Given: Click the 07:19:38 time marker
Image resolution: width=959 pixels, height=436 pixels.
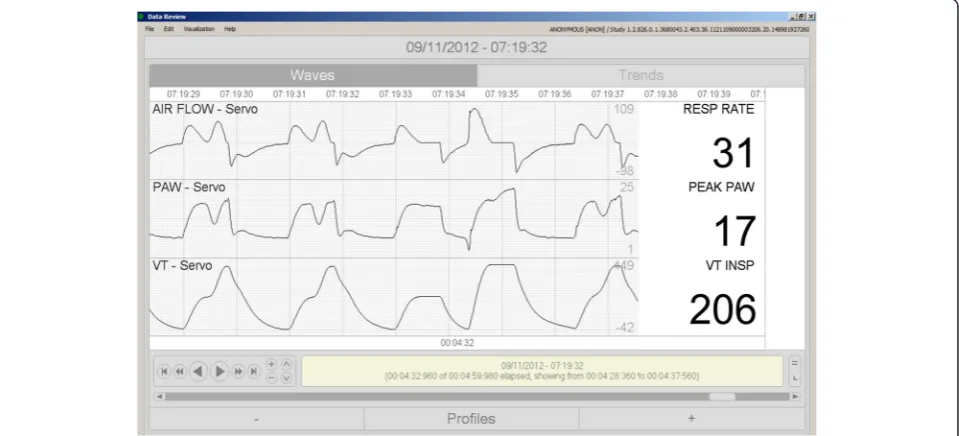Looking at the screenshot, I should (x=661, y=94).
